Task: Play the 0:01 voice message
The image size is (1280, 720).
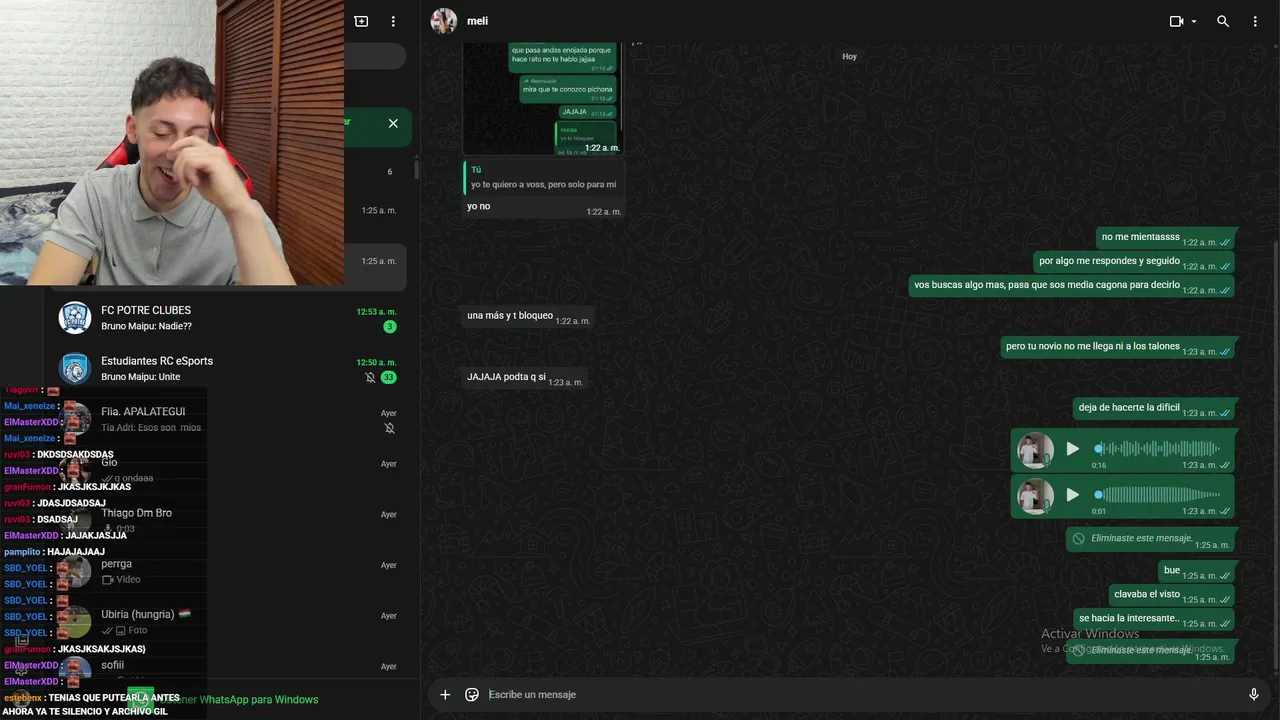Action: [x=1072, y=495]
